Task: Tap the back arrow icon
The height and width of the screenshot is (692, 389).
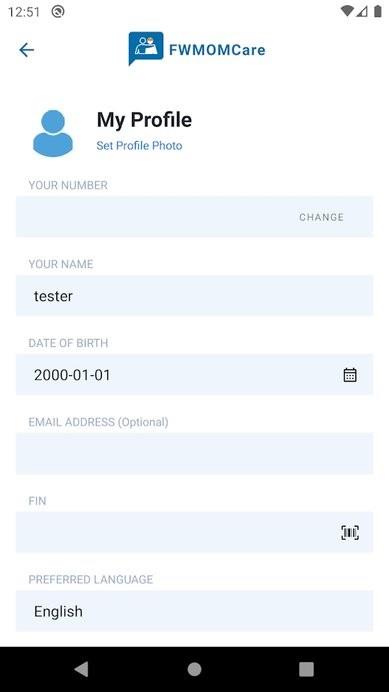Action: pos(26,50)
